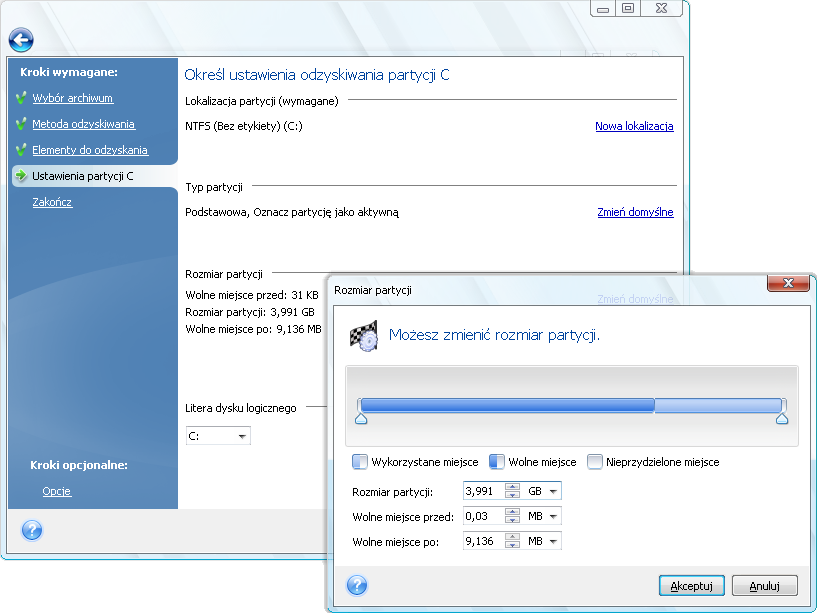Click the green checkmark beside Metoda odzyskiwania
This screenshot has height=613, width=817.
(x=21, y=124)
